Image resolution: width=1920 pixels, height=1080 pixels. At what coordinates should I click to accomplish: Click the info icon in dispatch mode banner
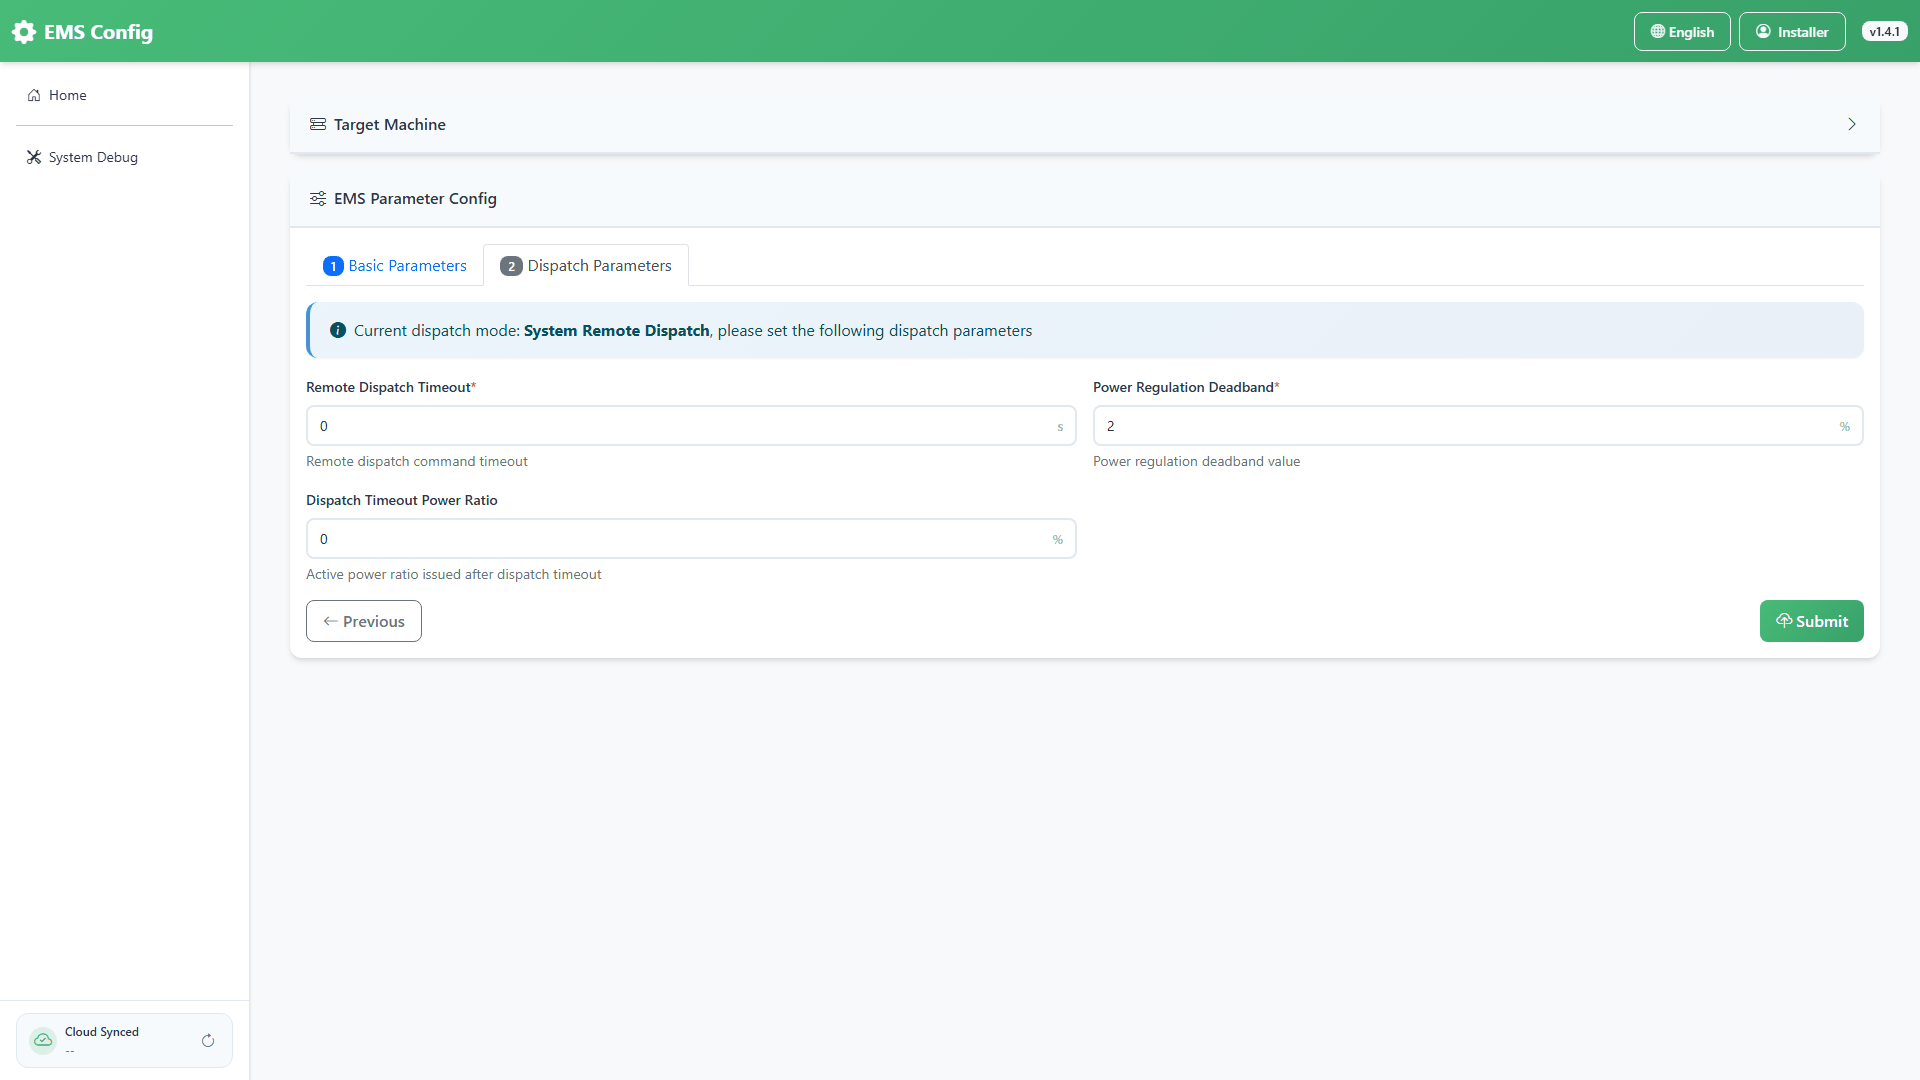click(338, 330)
